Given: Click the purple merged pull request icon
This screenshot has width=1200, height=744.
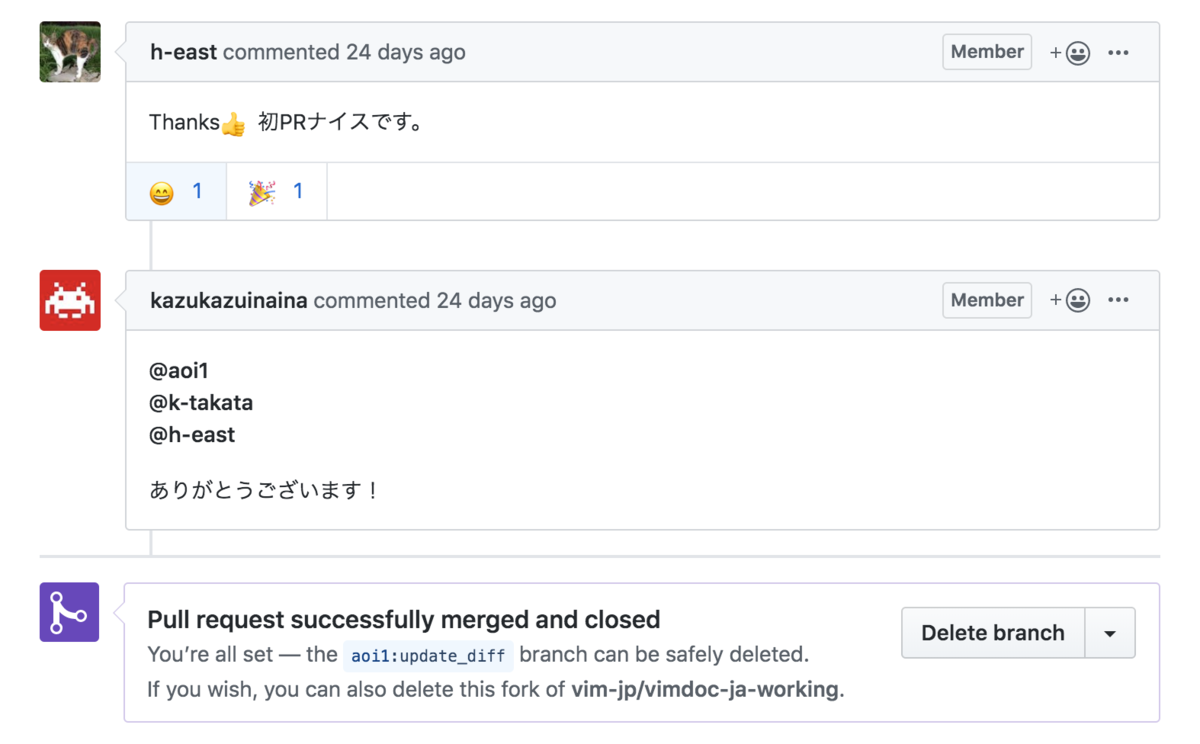Looking at the screenshot, I should pyautogui.click(x=69, y=612).
